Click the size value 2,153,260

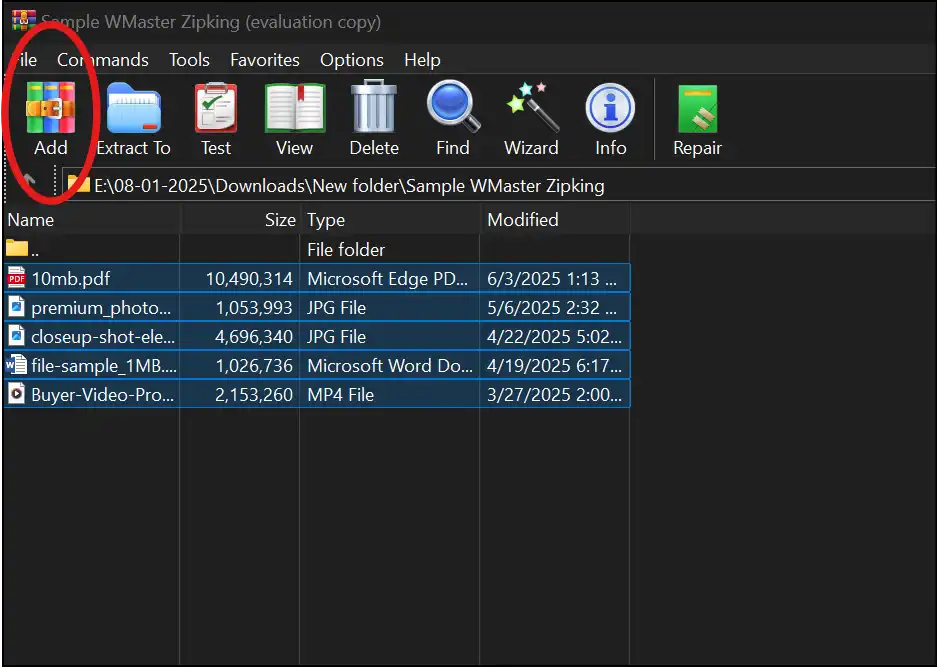[x=254, y=394]
